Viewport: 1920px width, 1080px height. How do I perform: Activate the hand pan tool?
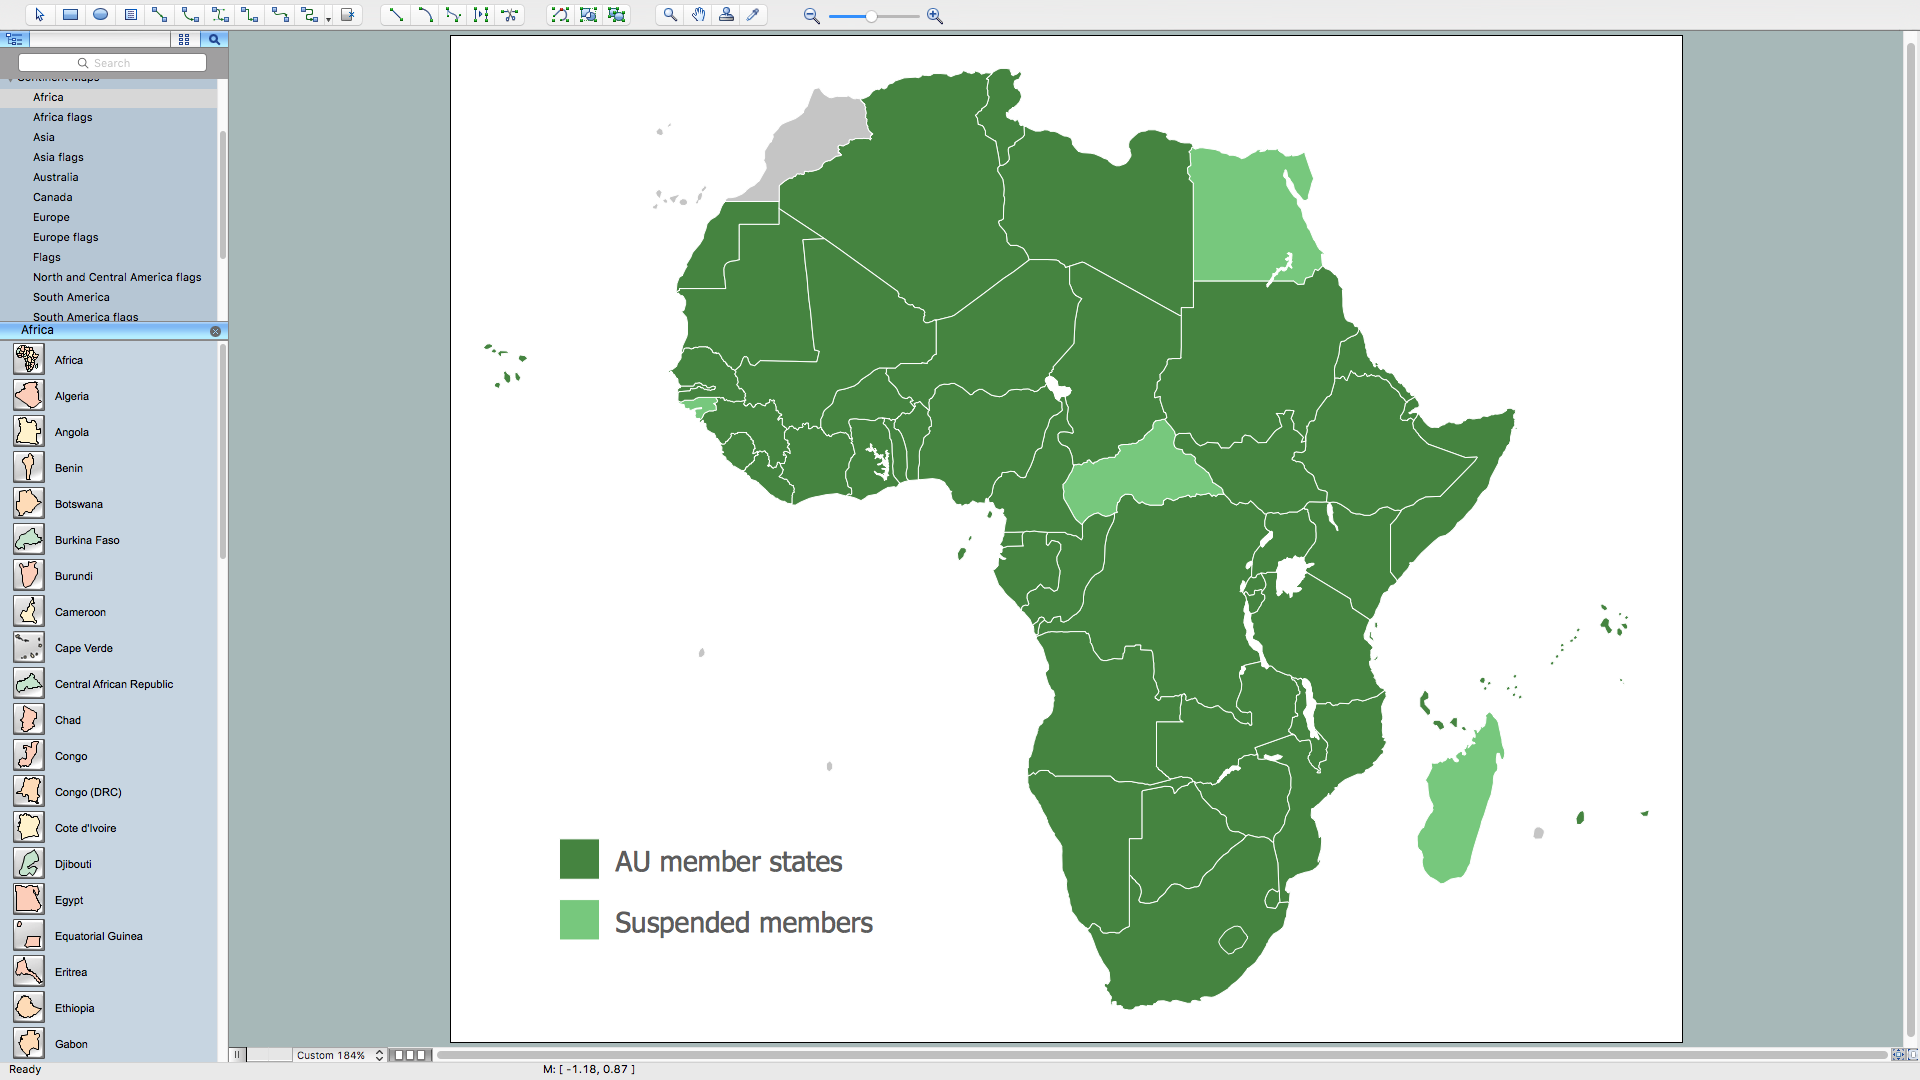[x=698, y=15]
